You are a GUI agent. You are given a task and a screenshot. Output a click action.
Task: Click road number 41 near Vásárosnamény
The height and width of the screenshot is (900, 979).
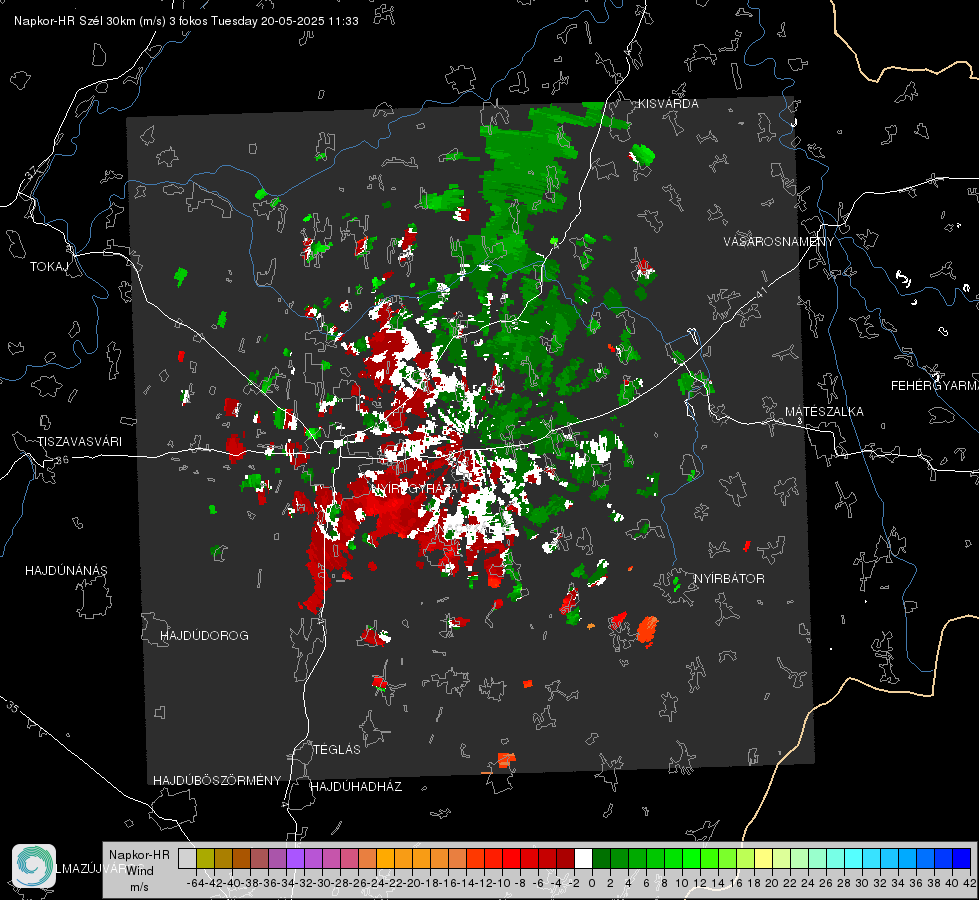click(x=760, y=291)
